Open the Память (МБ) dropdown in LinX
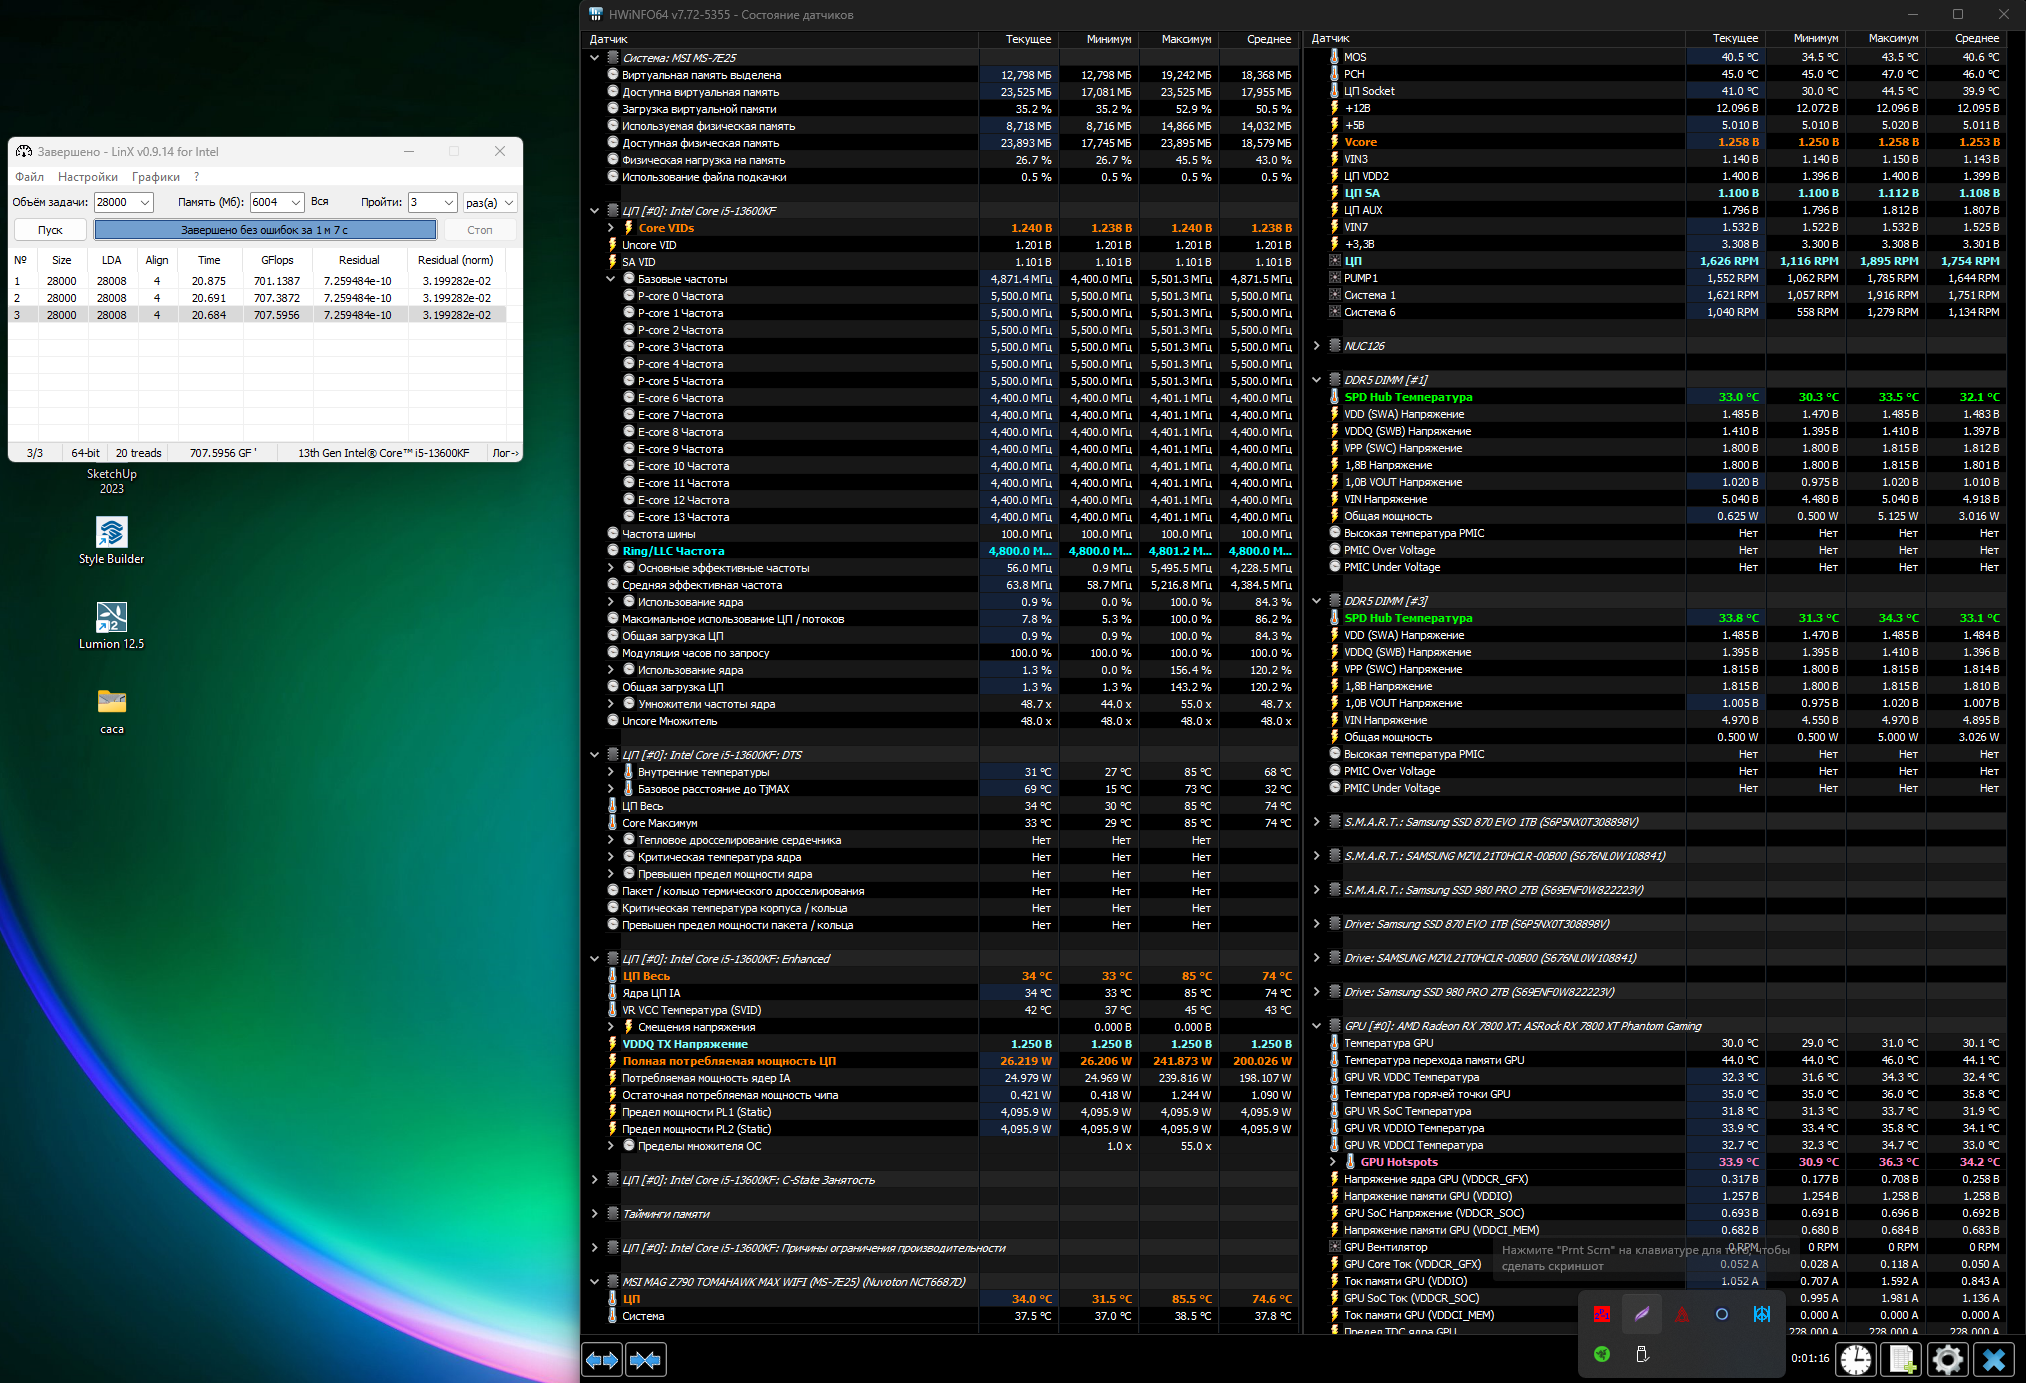The height and width of the screenshot is (1383, 2026). 296,203
